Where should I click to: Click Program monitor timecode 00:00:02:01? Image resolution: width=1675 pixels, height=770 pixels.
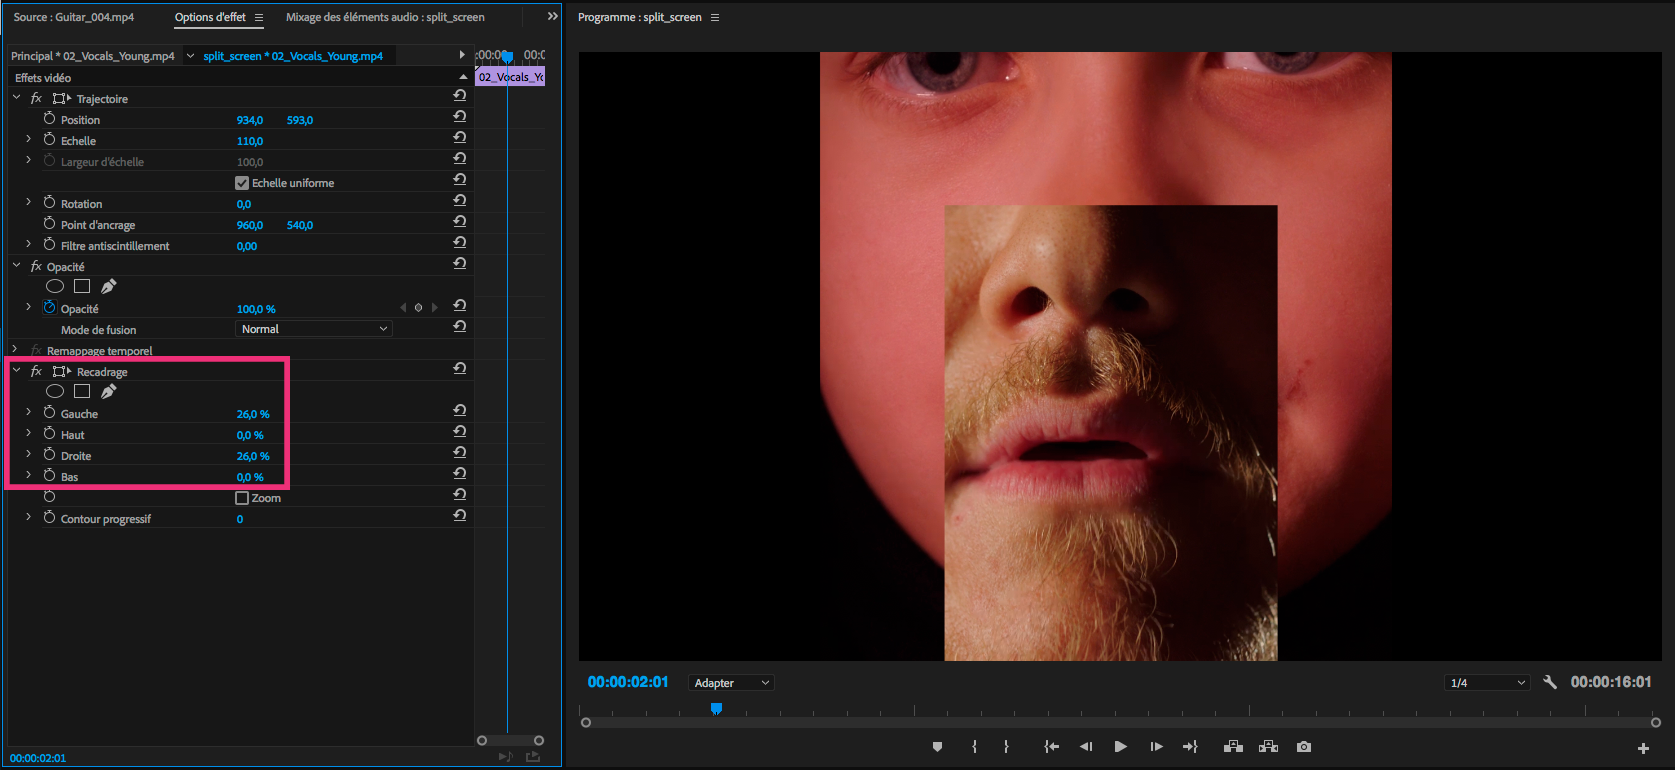click(628, 682)
